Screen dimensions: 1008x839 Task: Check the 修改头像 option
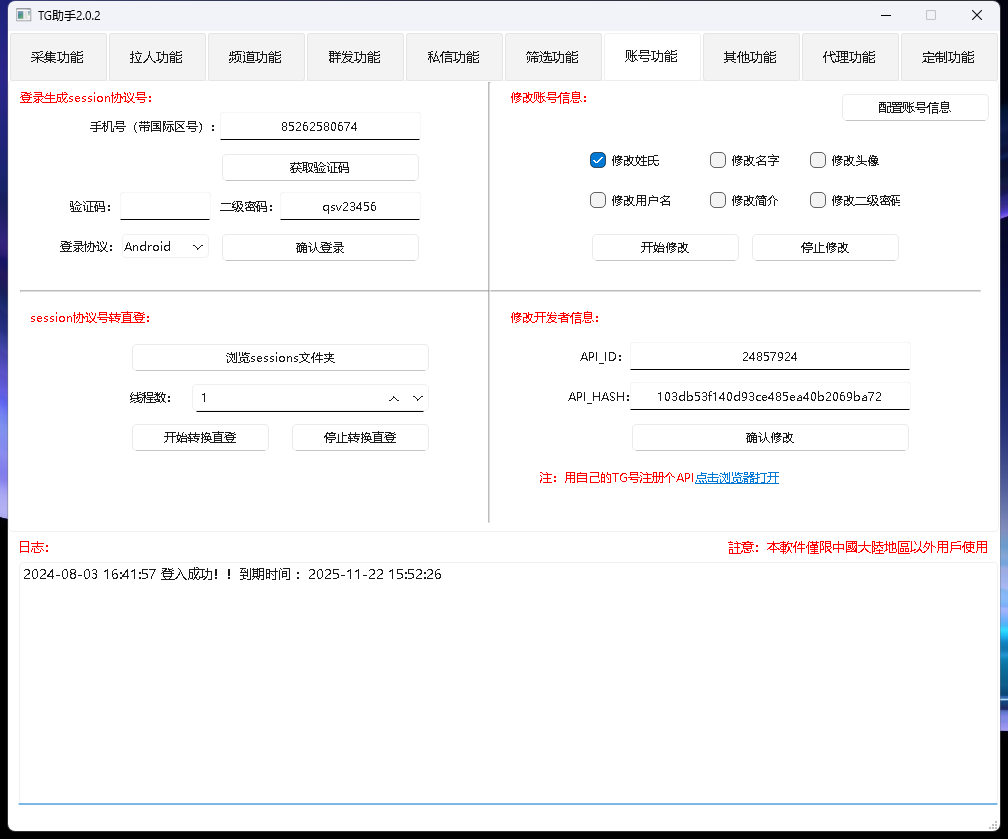pyautogui.click(x=818, y=160)
